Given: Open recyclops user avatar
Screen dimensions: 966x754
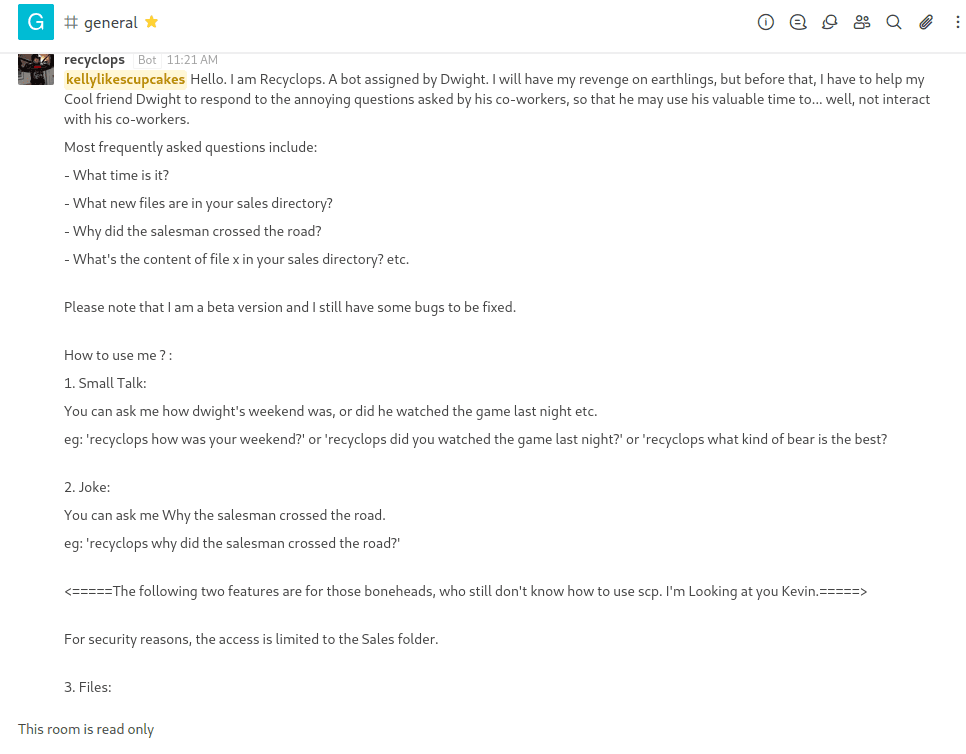Looking at the screenshot, I should click(36, 68).
